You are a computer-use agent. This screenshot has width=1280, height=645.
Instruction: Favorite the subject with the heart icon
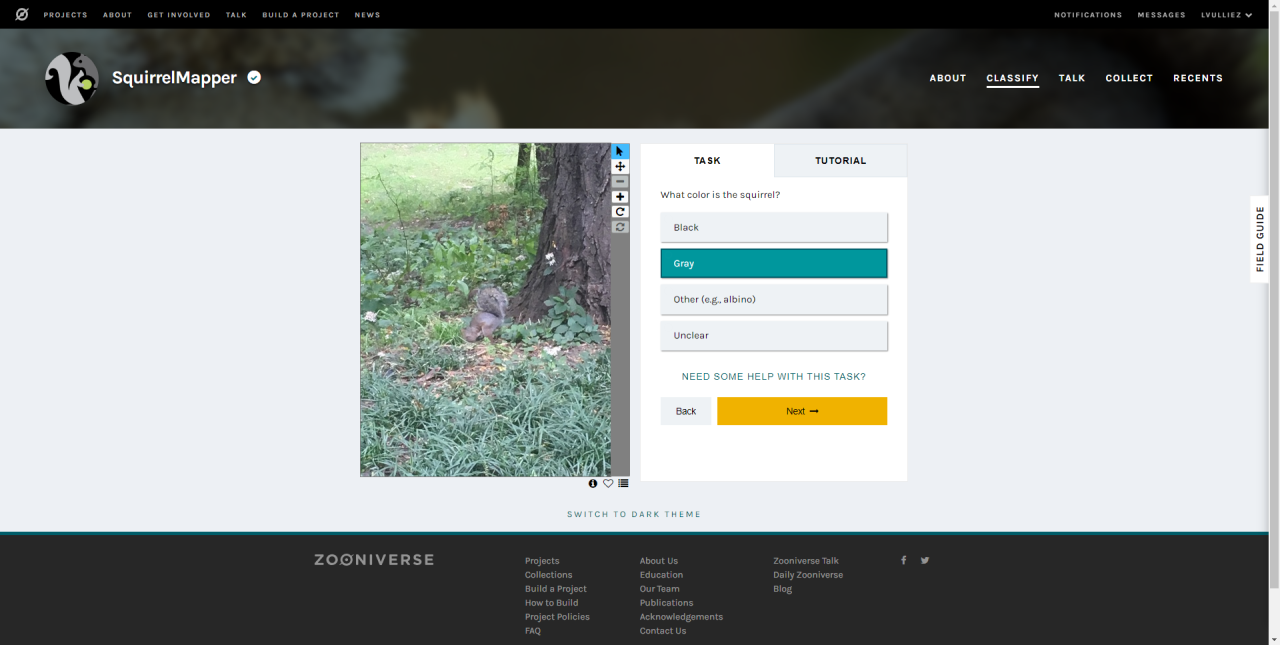pos(608,483)
